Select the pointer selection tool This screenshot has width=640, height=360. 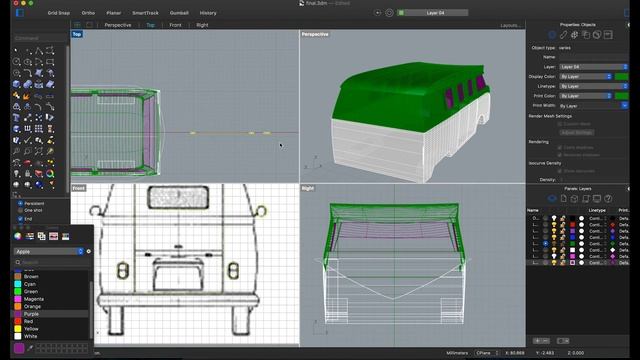[16, 51]
